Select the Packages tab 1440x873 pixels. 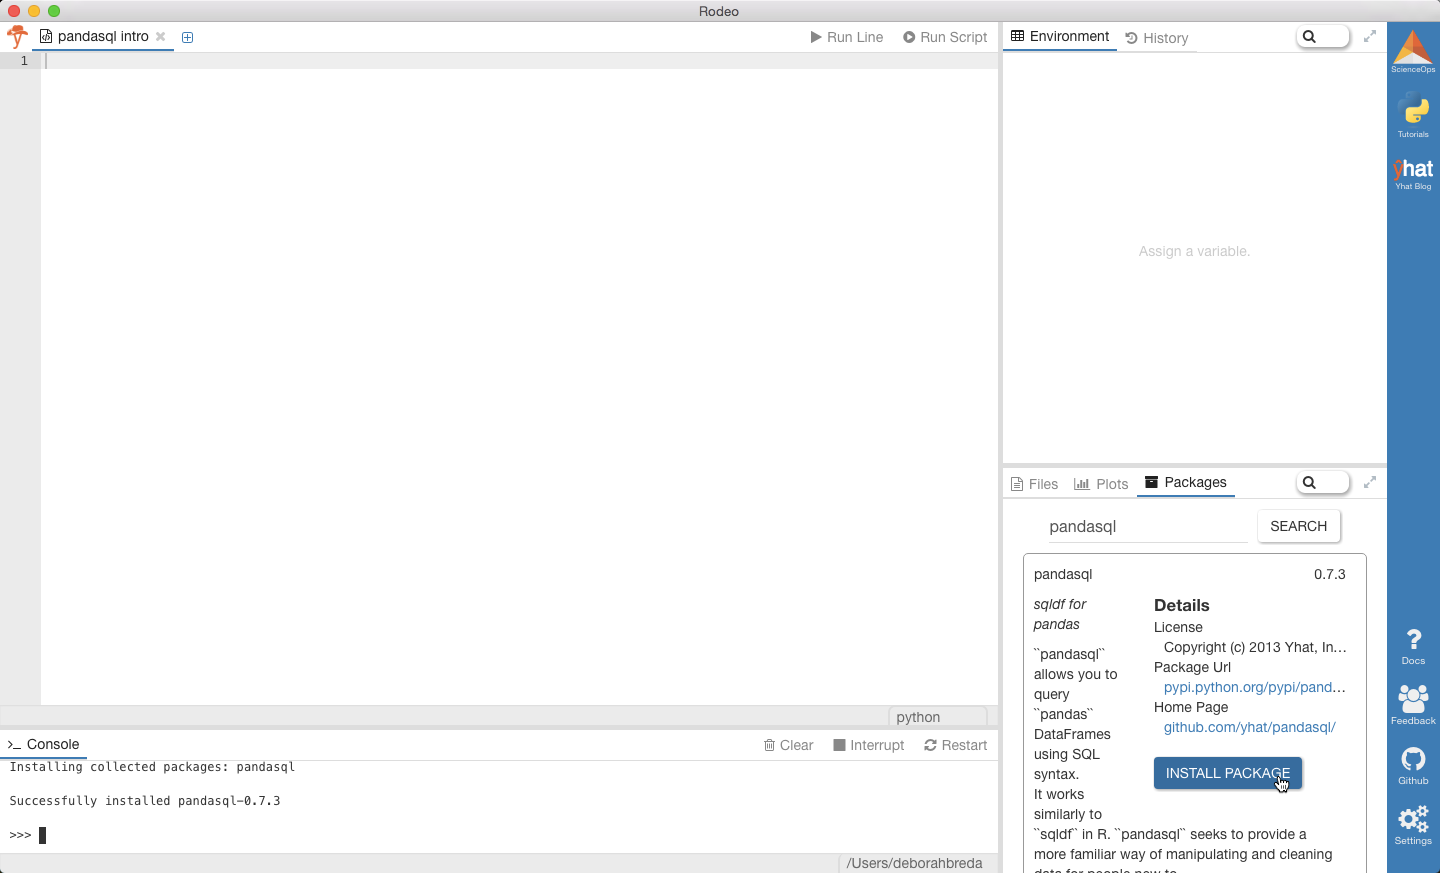(x=1186, y=482)
